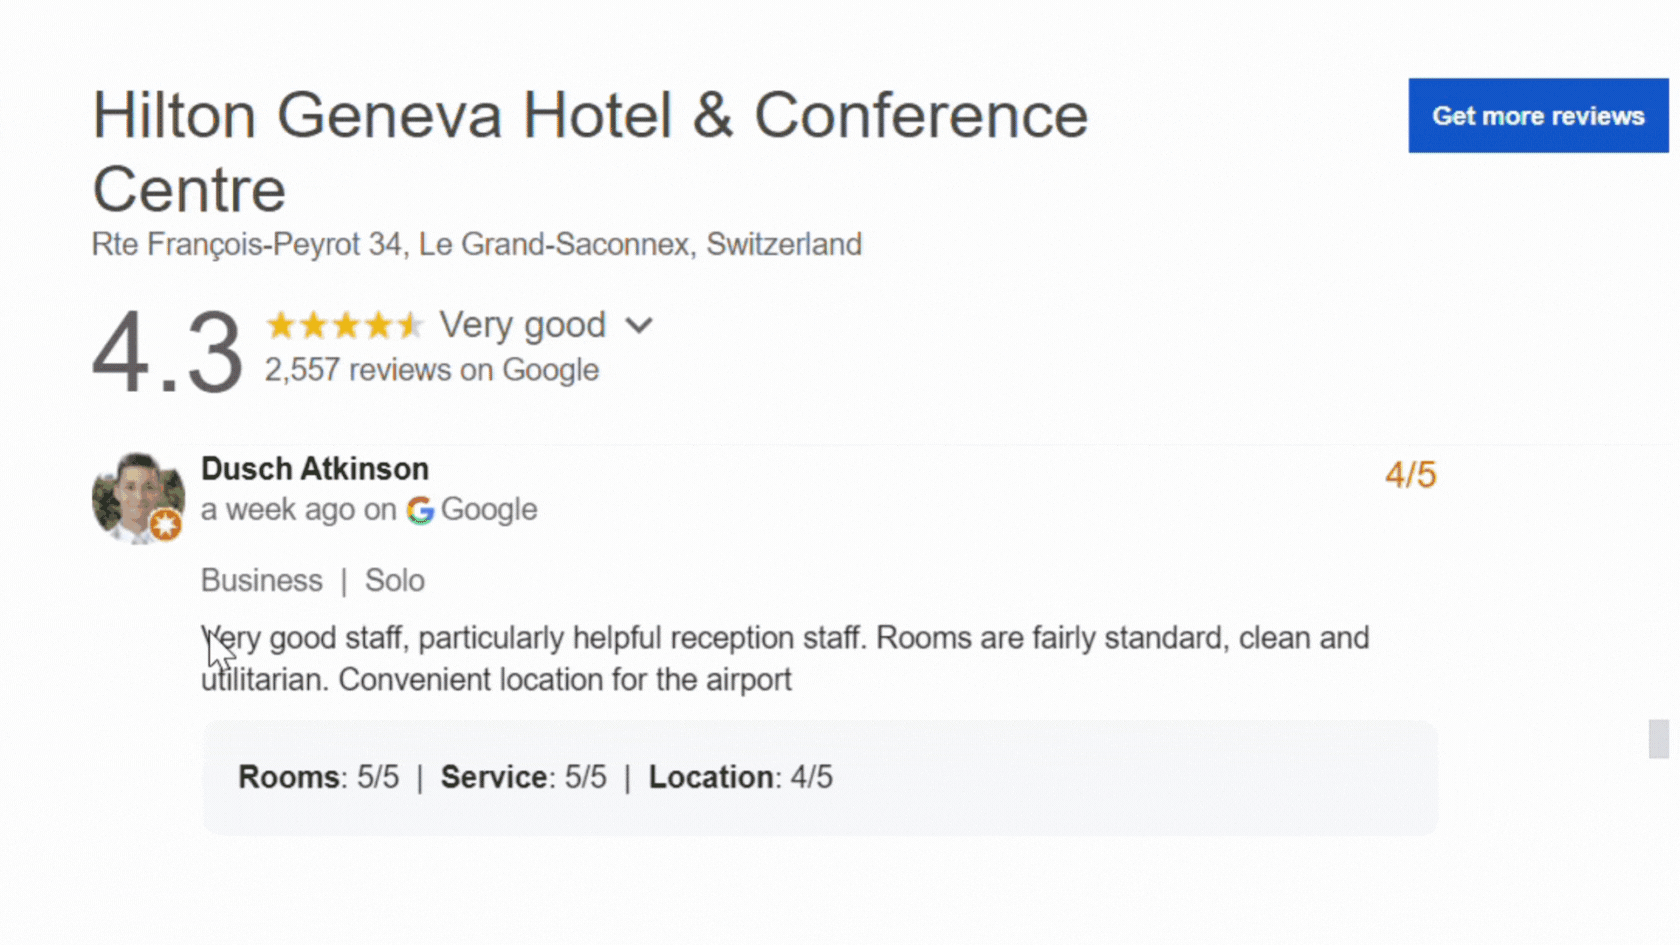Click the orange 4/5 review score
1680x945 pixels.
(1410, 475)
